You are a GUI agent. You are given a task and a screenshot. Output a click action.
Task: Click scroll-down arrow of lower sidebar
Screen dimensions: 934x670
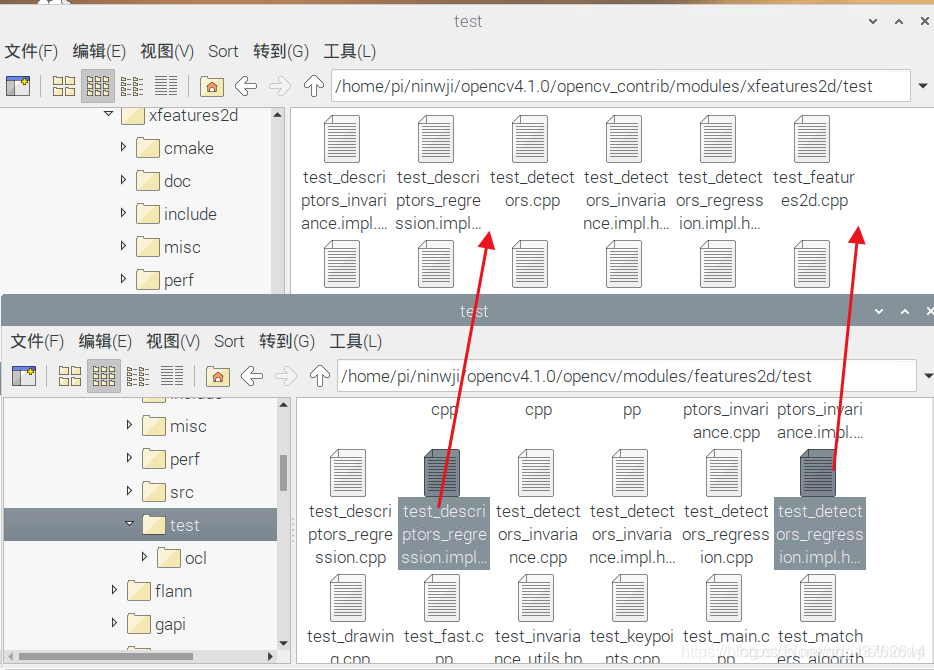pos(284,643)
